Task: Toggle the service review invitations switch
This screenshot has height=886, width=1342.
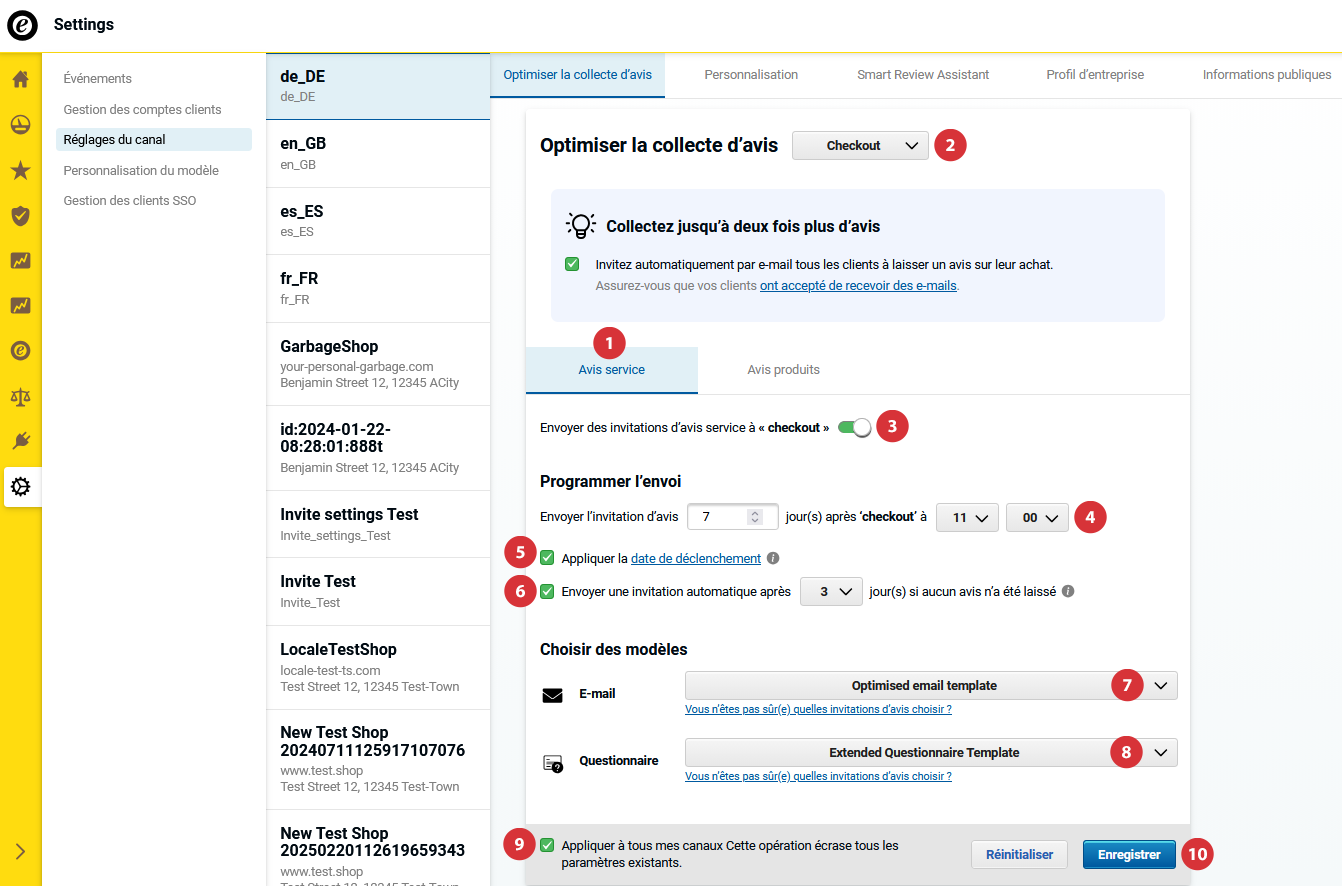Action: tap(855, 428)
